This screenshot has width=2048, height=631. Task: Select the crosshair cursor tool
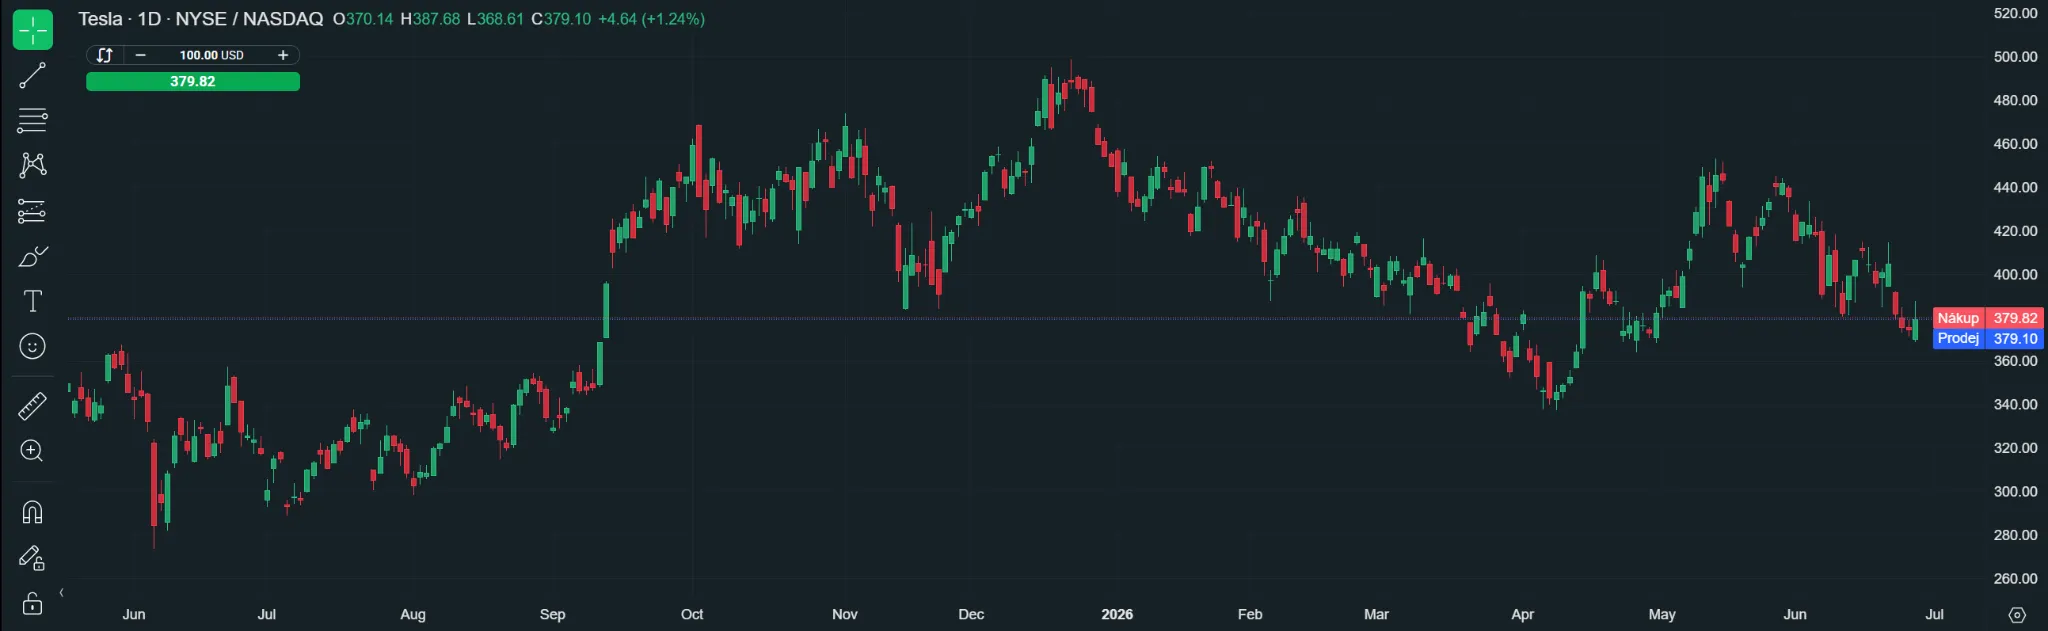point(33,30)
